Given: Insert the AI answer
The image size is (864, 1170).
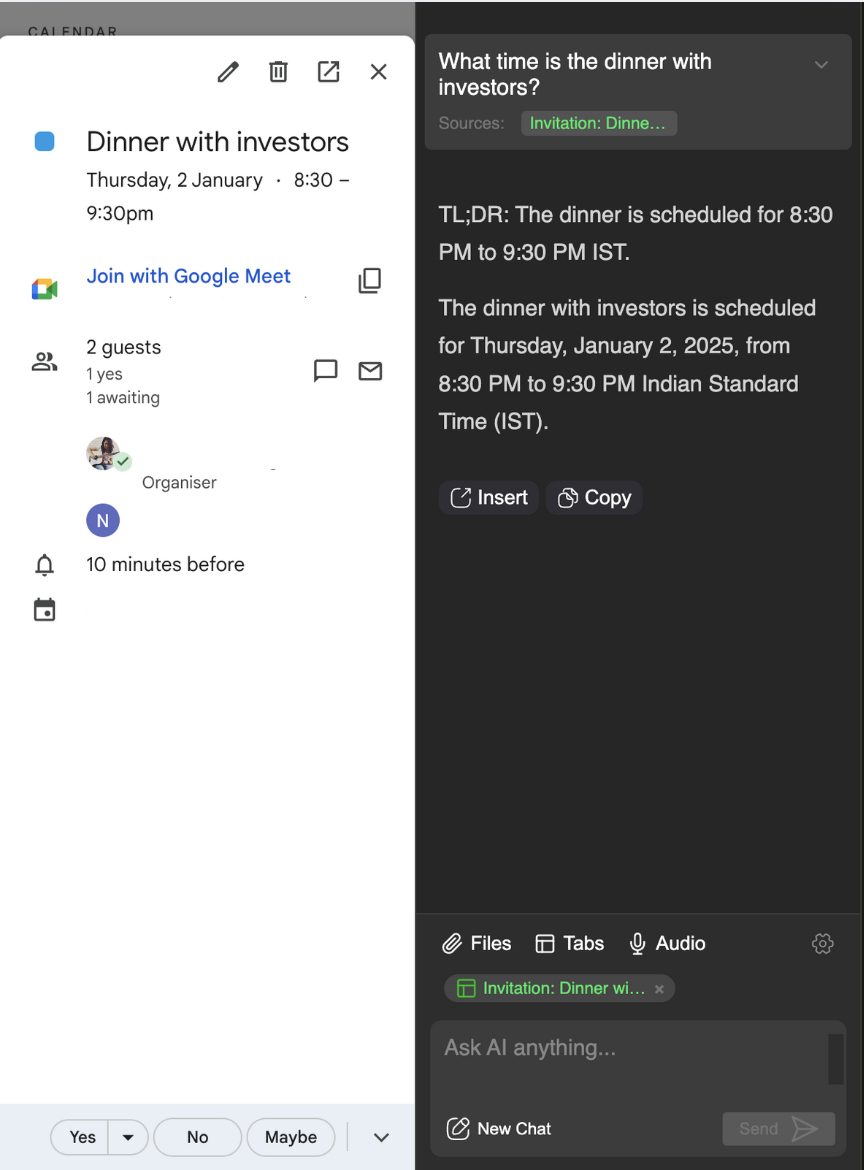Looking at the screenshot, I should point(489,498).
